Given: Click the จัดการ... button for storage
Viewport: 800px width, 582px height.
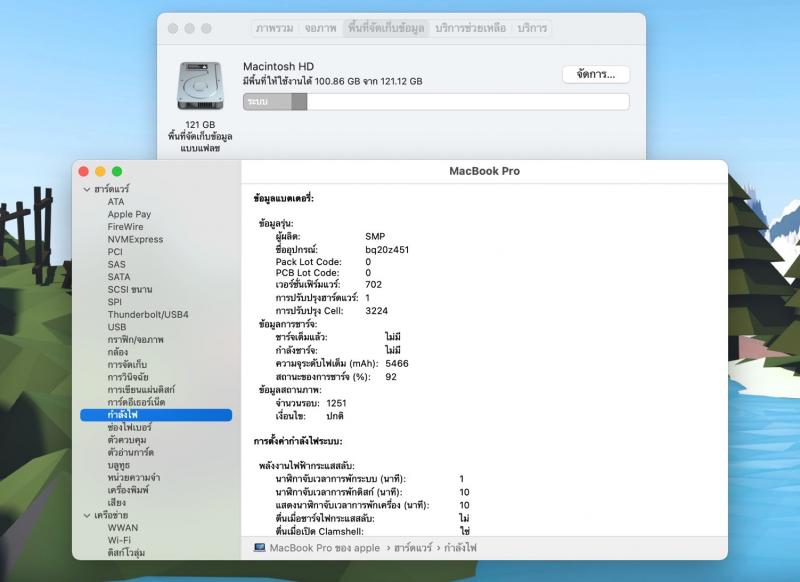Looking at the screenshot, I should pos(596,74).
